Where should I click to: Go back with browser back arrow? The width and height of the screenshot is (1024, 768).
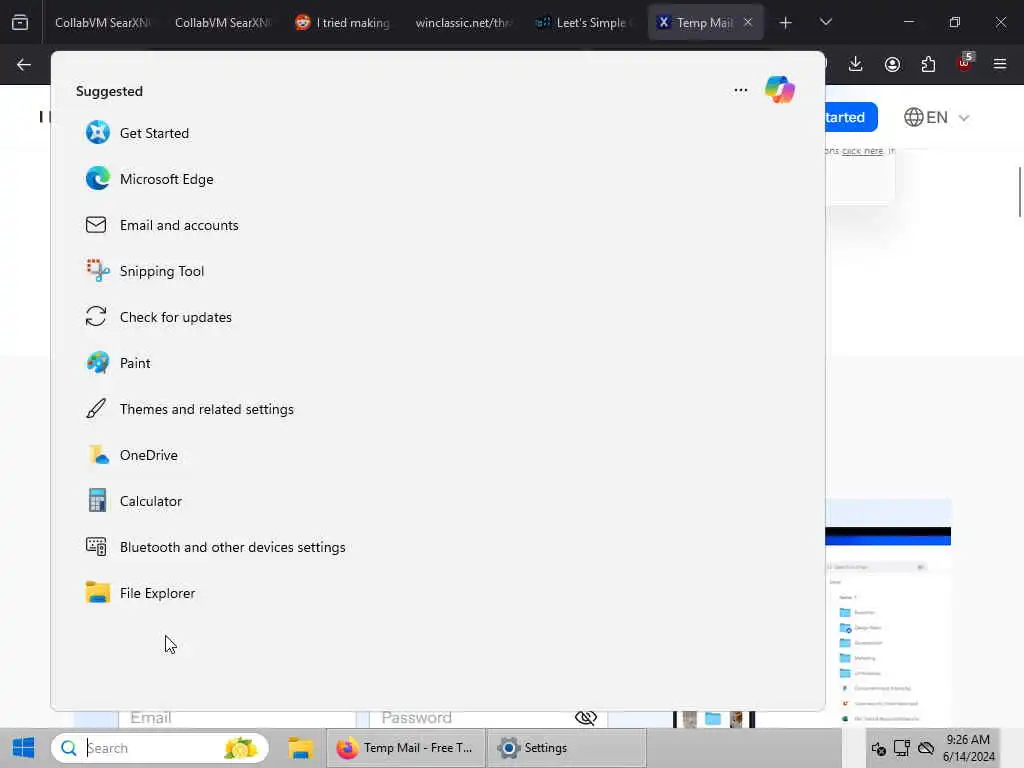point(24,64)
